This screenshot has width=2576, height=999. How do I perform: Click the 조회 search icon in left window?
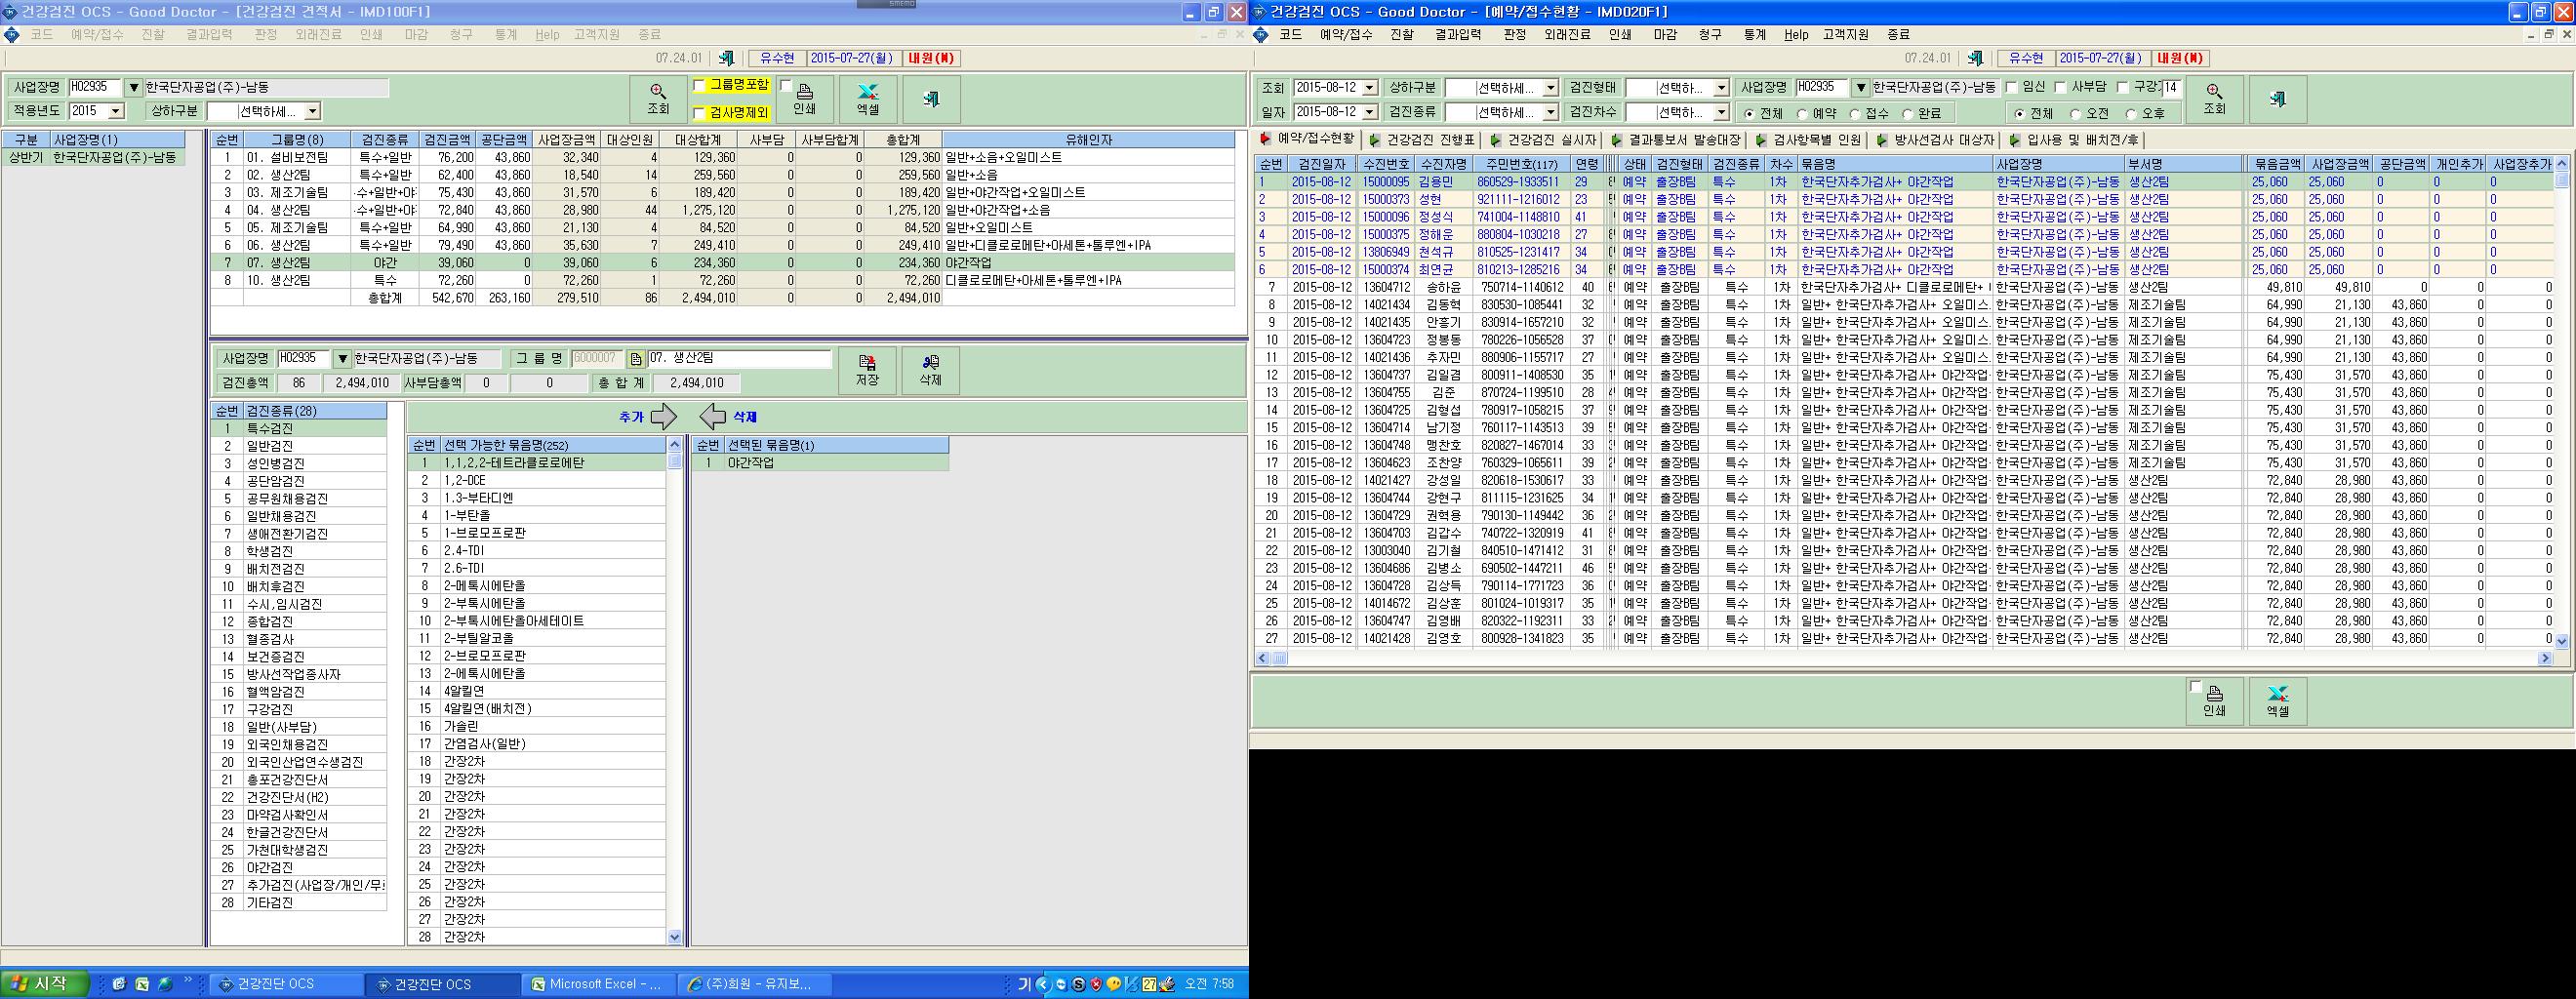click(657, 100)
